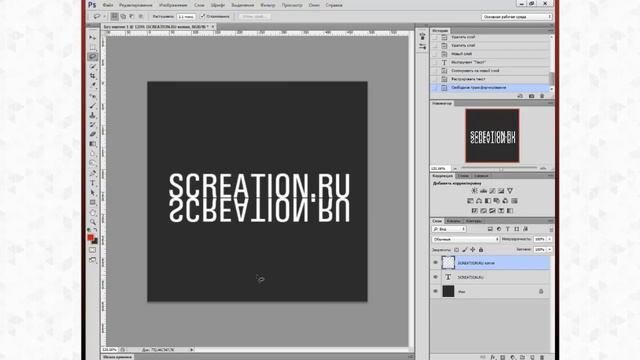The width and height of the screenshot is (640, 360).
Task: Switch to the Channels tab
Action: coord(453,221)
